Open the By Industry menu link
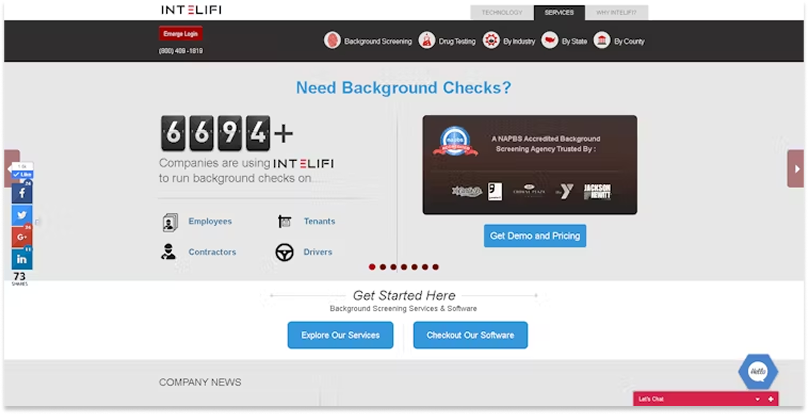808x414 pixels. pos(519,41)
